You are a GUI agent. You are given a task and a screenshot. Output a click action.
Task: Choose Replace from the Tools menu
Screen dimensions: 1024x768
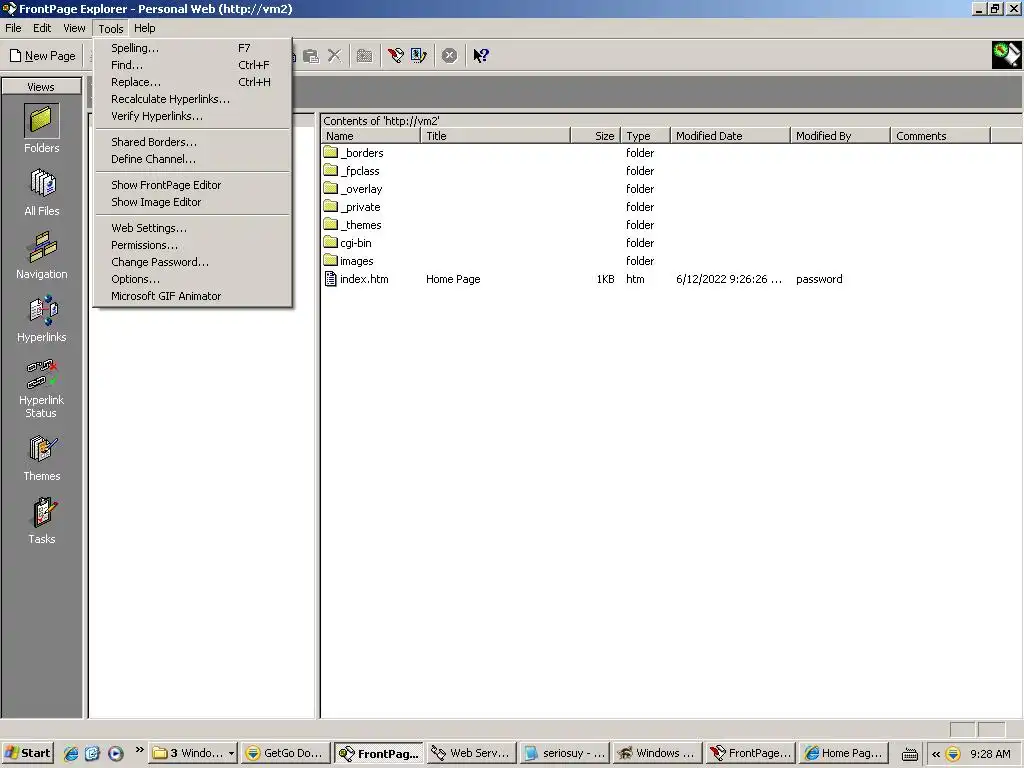[x=192, y=82]
